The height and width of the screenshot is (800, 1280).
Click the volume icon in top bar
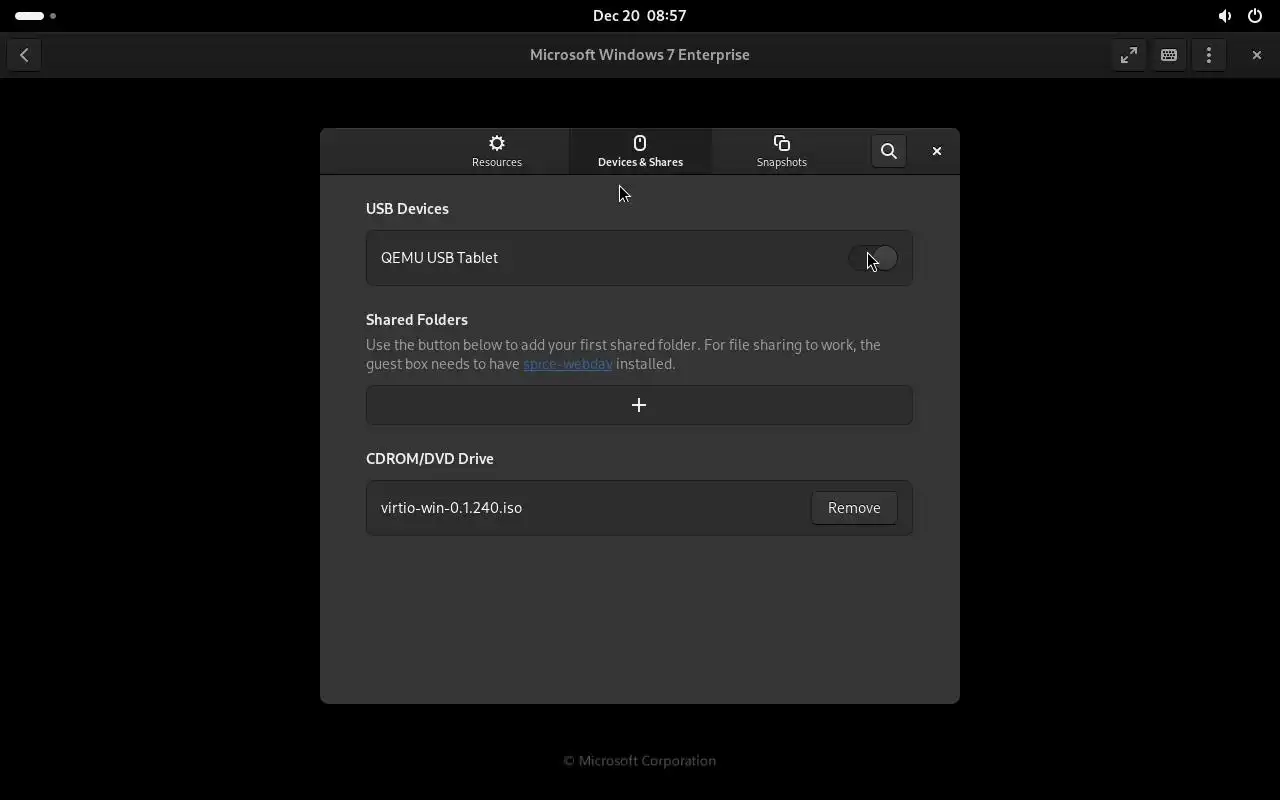coord(1225,16)
